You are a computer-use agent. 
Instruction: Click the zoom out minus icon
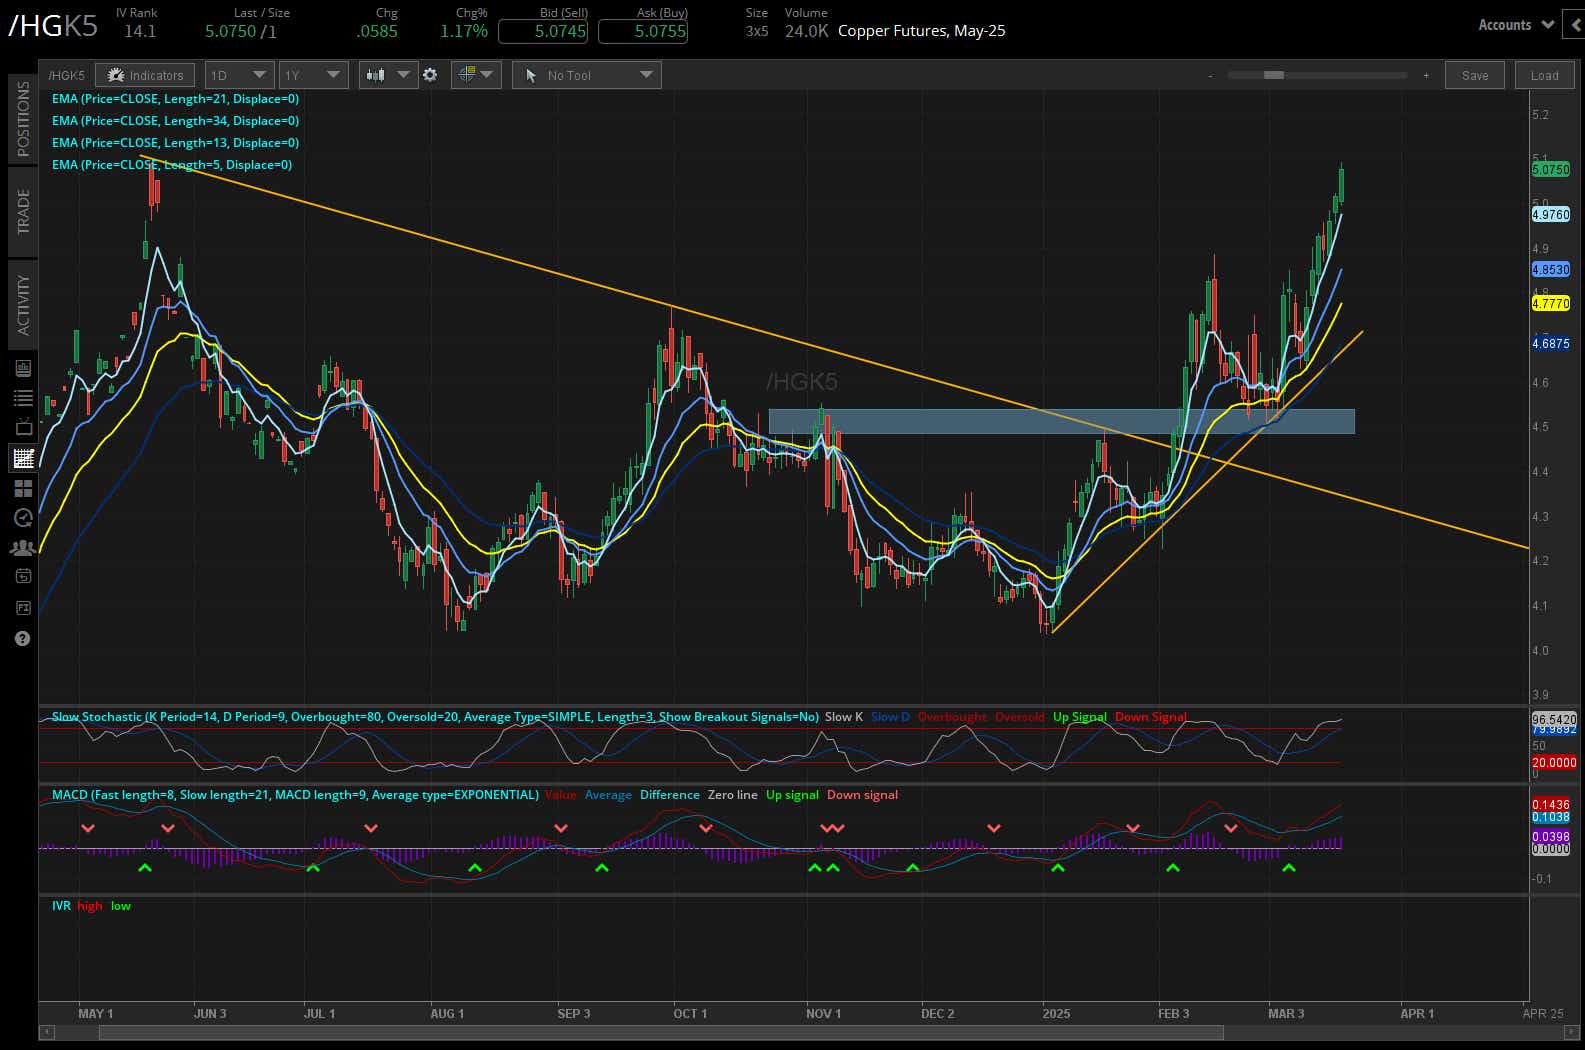(x=1210, y=75)
